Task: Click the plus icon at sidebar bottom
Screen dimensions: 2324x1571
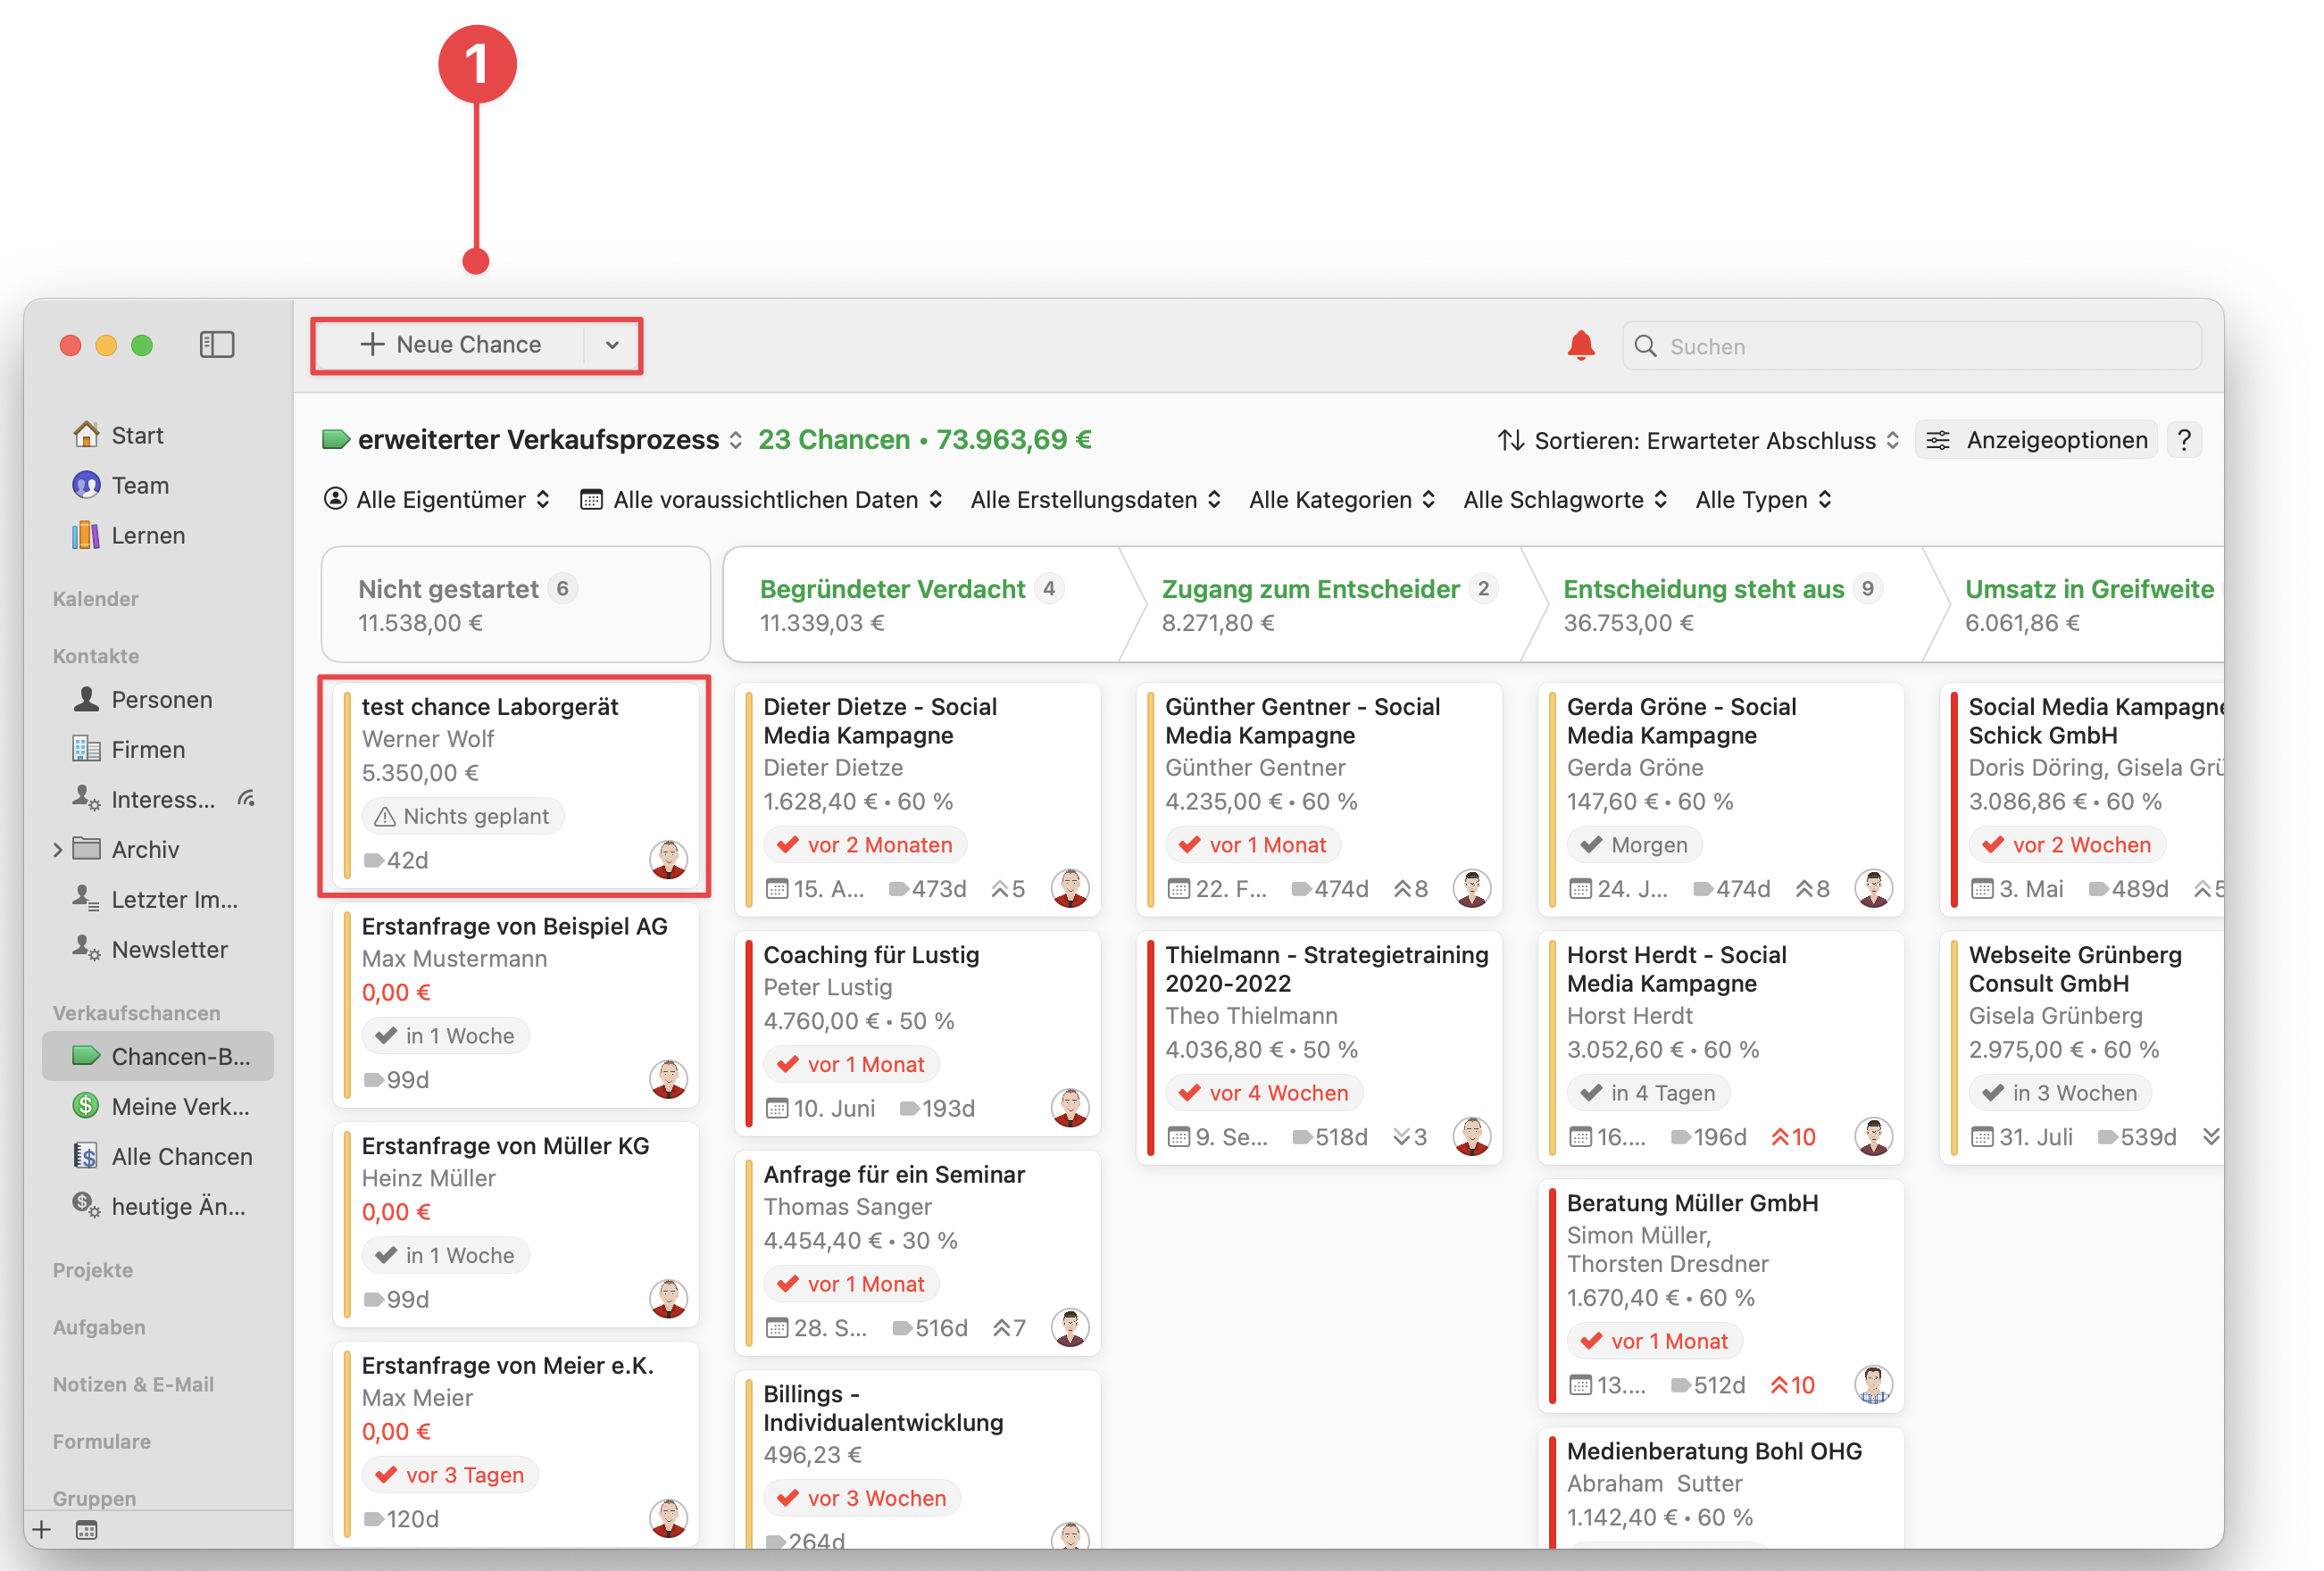Action: coord(42,1530)
